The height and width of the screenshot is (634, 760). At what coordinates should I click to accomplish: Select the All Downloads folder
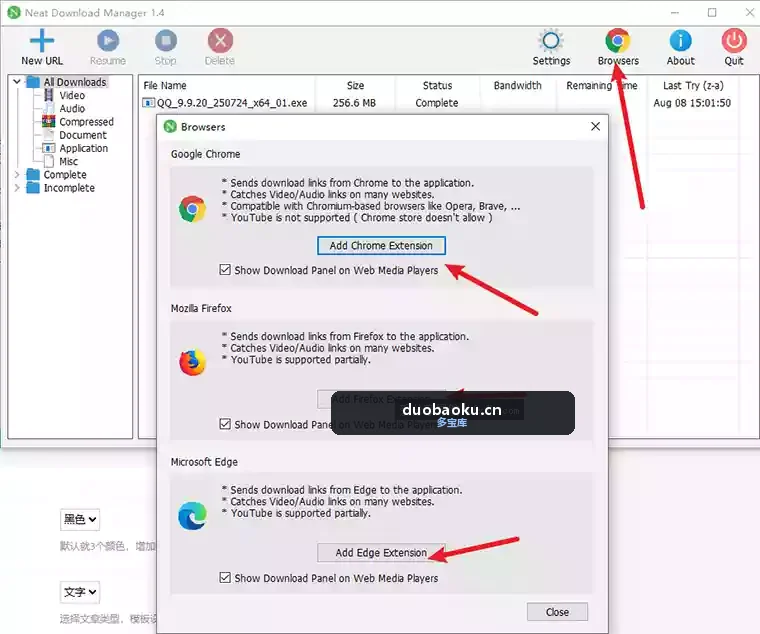75,82
